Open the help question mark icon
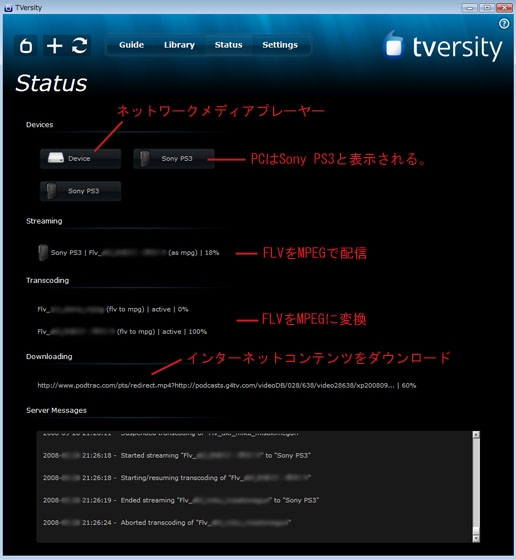Screen dimensions: 516x559 click(x=504, y=24)
